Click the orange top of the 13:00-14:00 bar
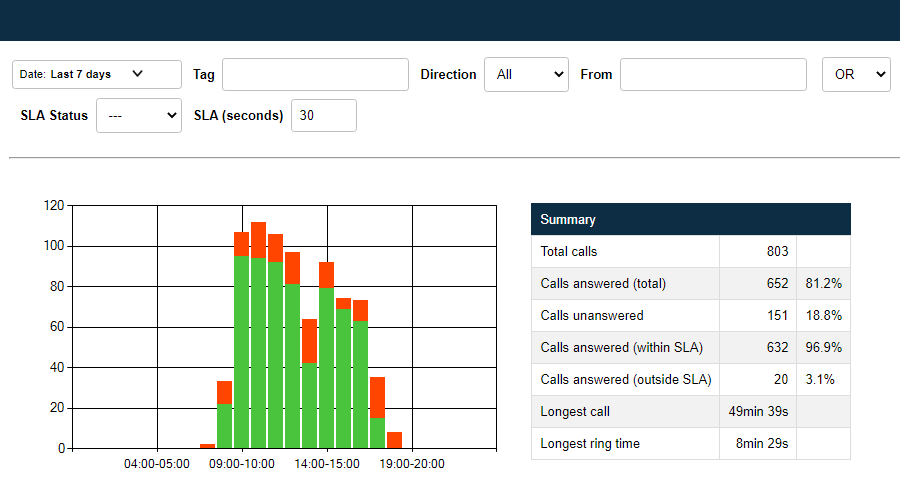Viewport: 900px width, 500px height. click(309, 340)
